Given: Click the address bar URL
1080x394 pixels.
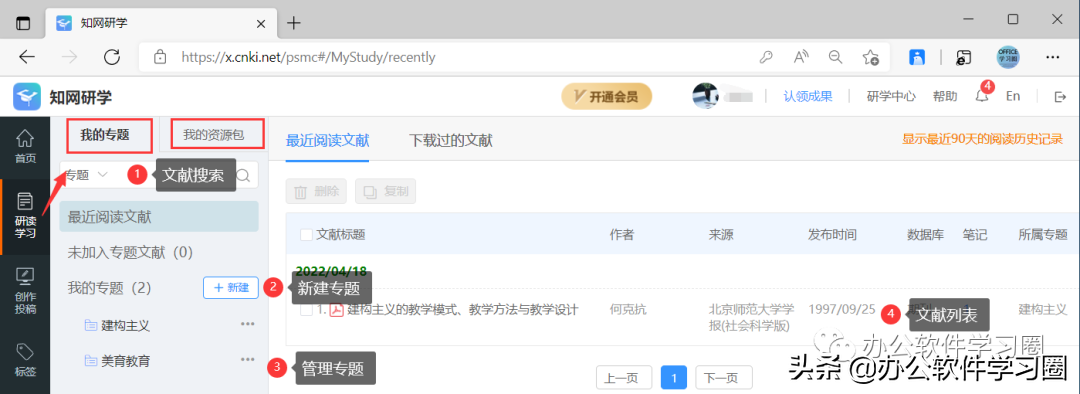Looking at the screenshot, I should point(308,57).
